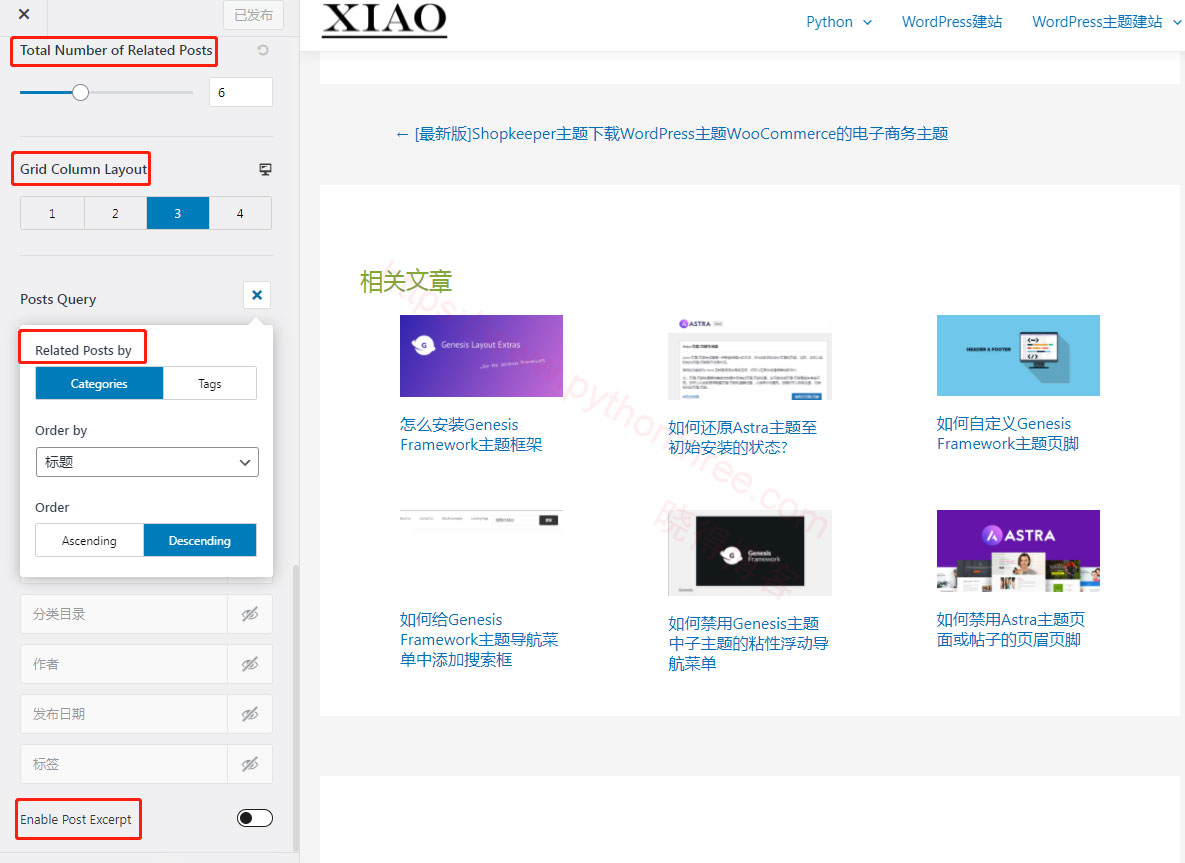Reset the Total Number of Related Posts

[x=263, y=50]
